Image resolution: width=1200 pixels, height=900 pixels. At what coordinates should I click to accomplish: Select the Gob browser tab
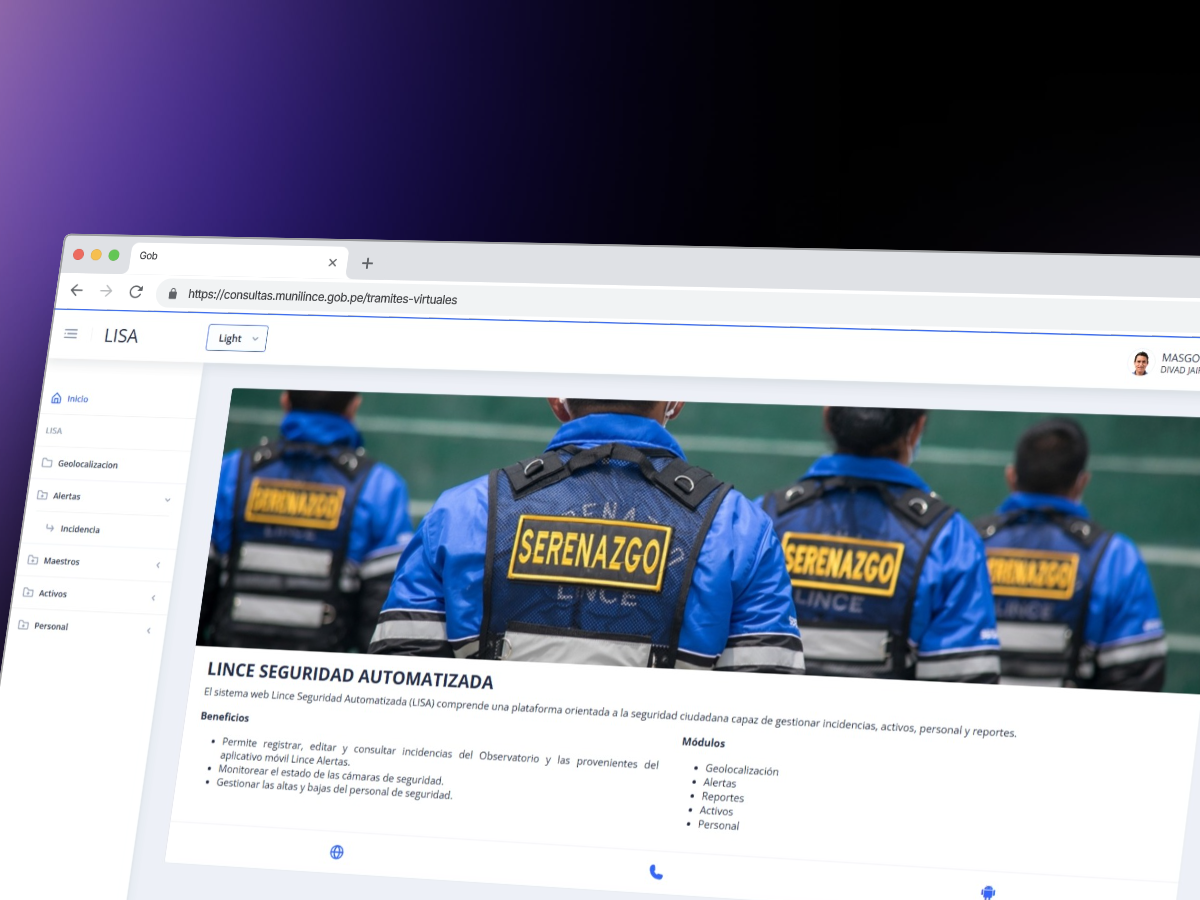point(240,259)
